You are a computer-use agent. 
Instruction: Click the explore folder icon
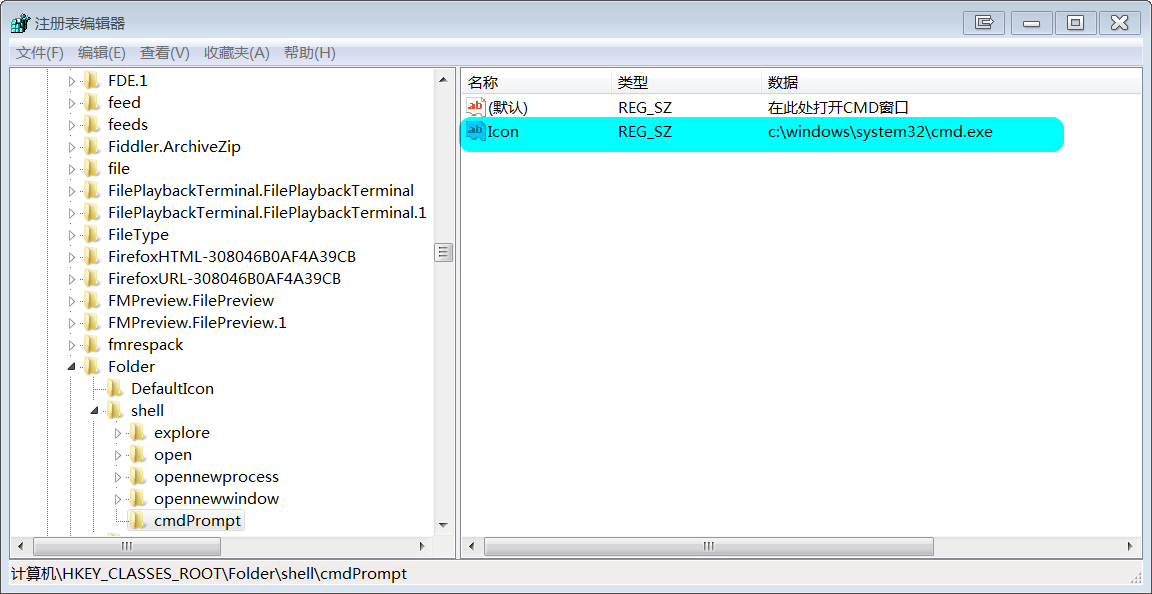[x=138, y=432]
